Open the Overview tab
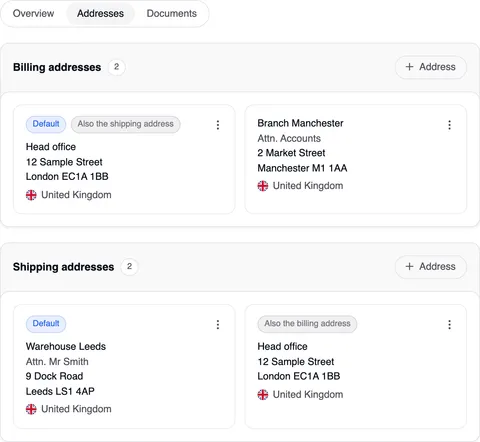The width and height of the screenshot is (480, 442). click(x=33, y=13)
